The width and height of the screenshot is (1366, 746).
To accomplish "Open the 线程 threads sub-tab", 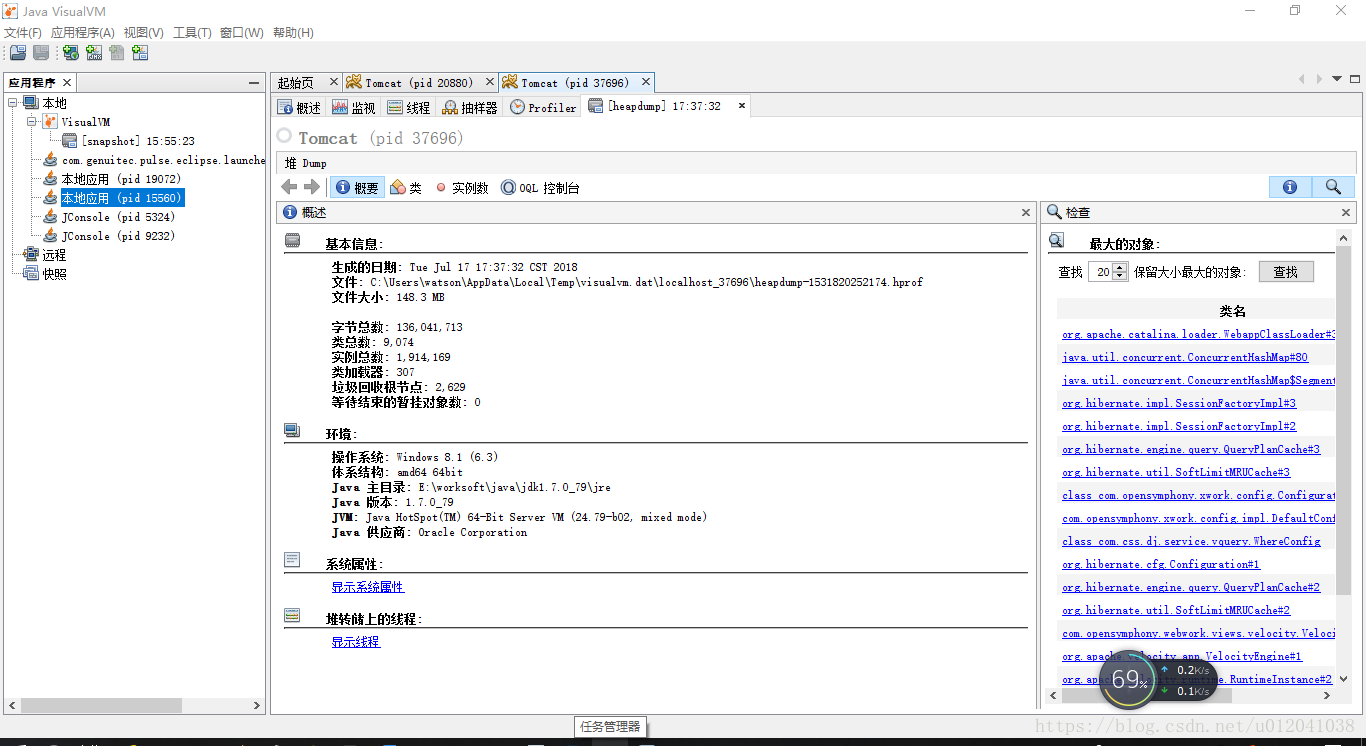I will coord(409,107).
